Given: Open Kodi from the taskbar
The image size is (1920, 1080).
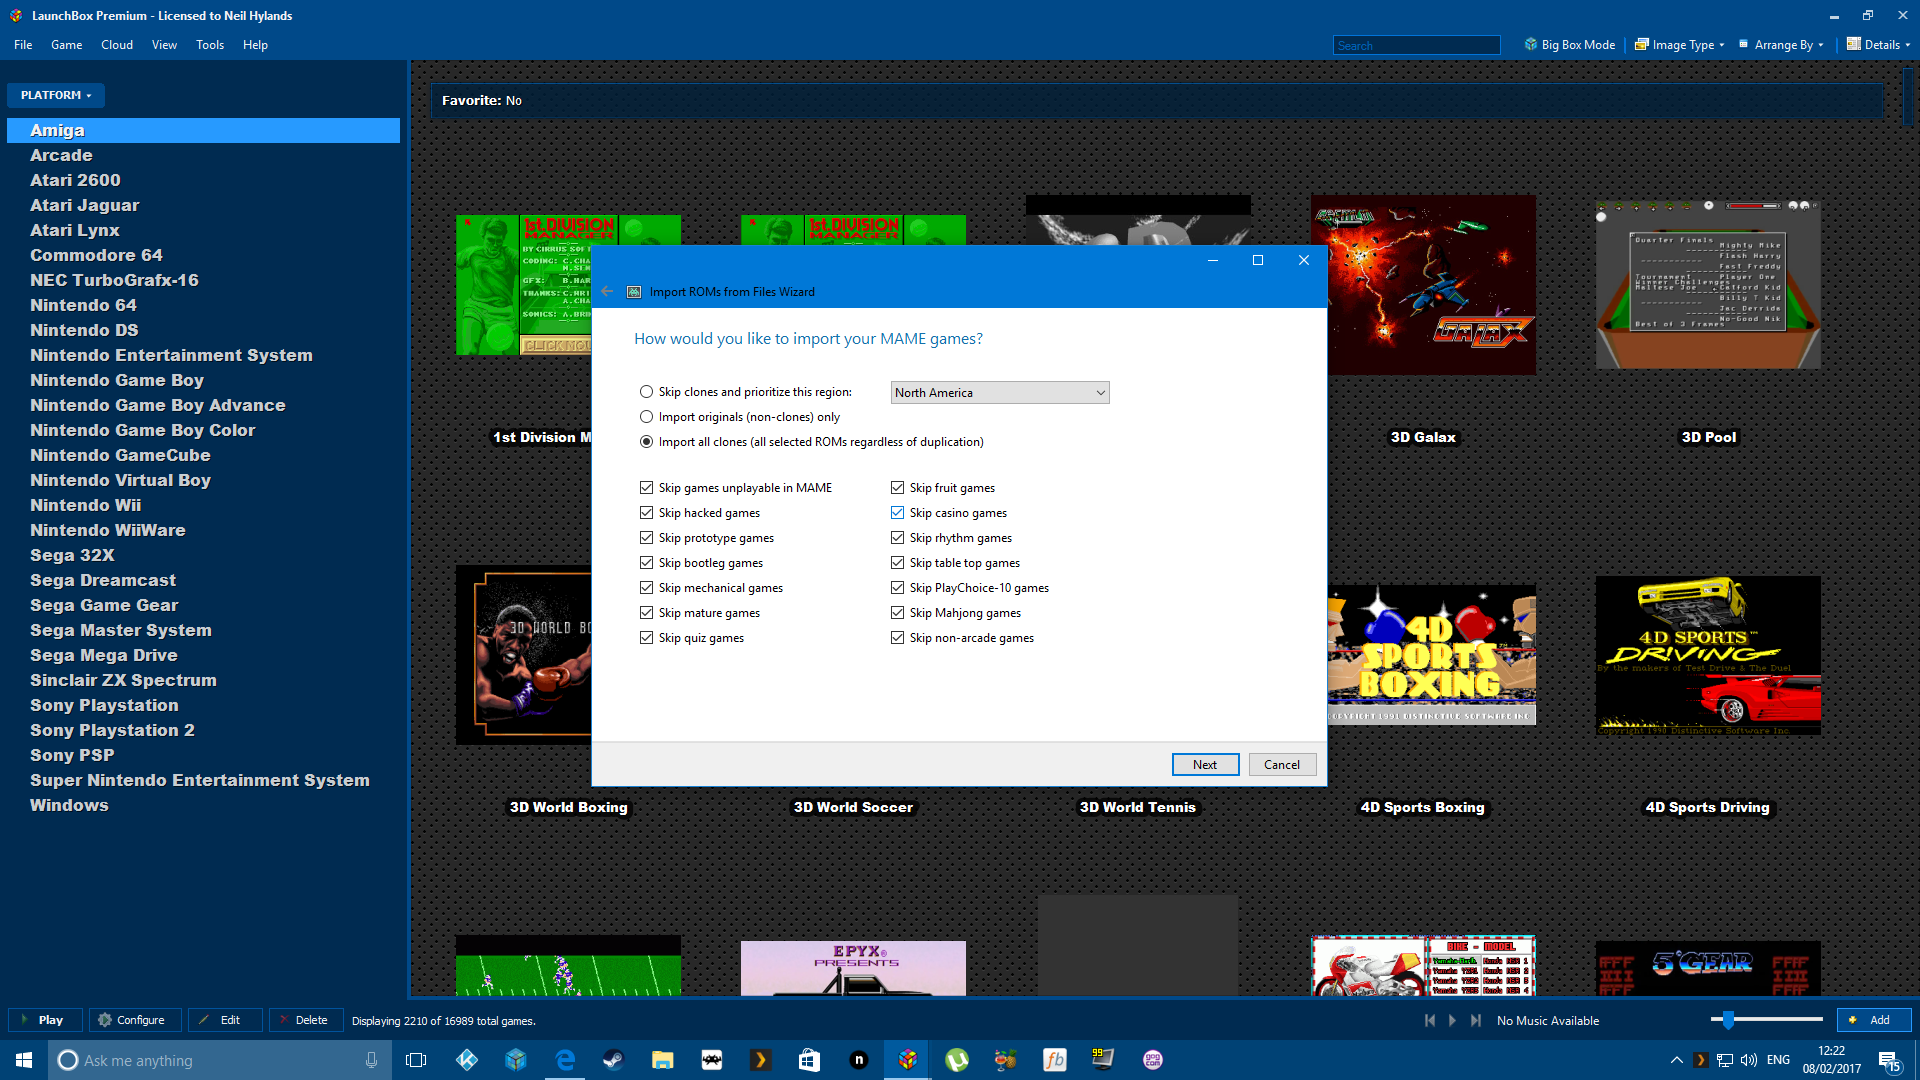Looking at the screenshot, I should point(466,1060).
